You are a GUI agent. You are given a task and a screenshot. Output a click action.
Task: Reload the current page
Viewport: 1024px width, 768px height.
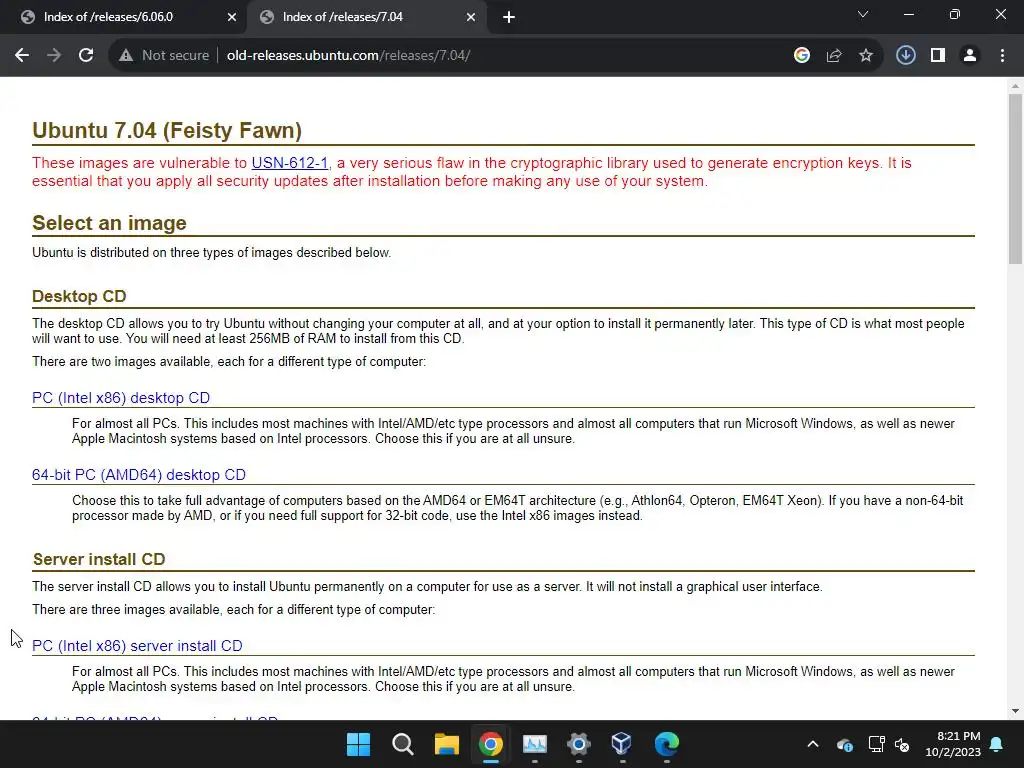click(86, 56)
